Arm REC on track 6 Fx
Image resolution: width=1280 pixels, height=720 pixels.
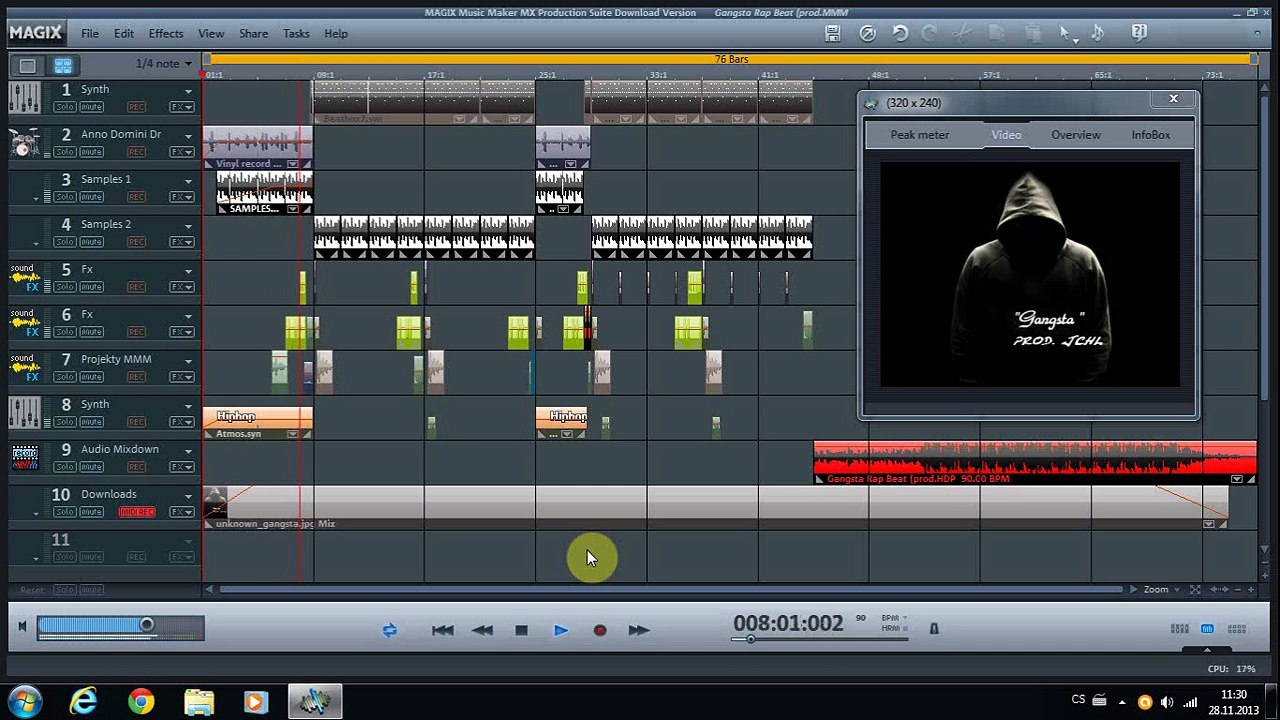(136, 332)
